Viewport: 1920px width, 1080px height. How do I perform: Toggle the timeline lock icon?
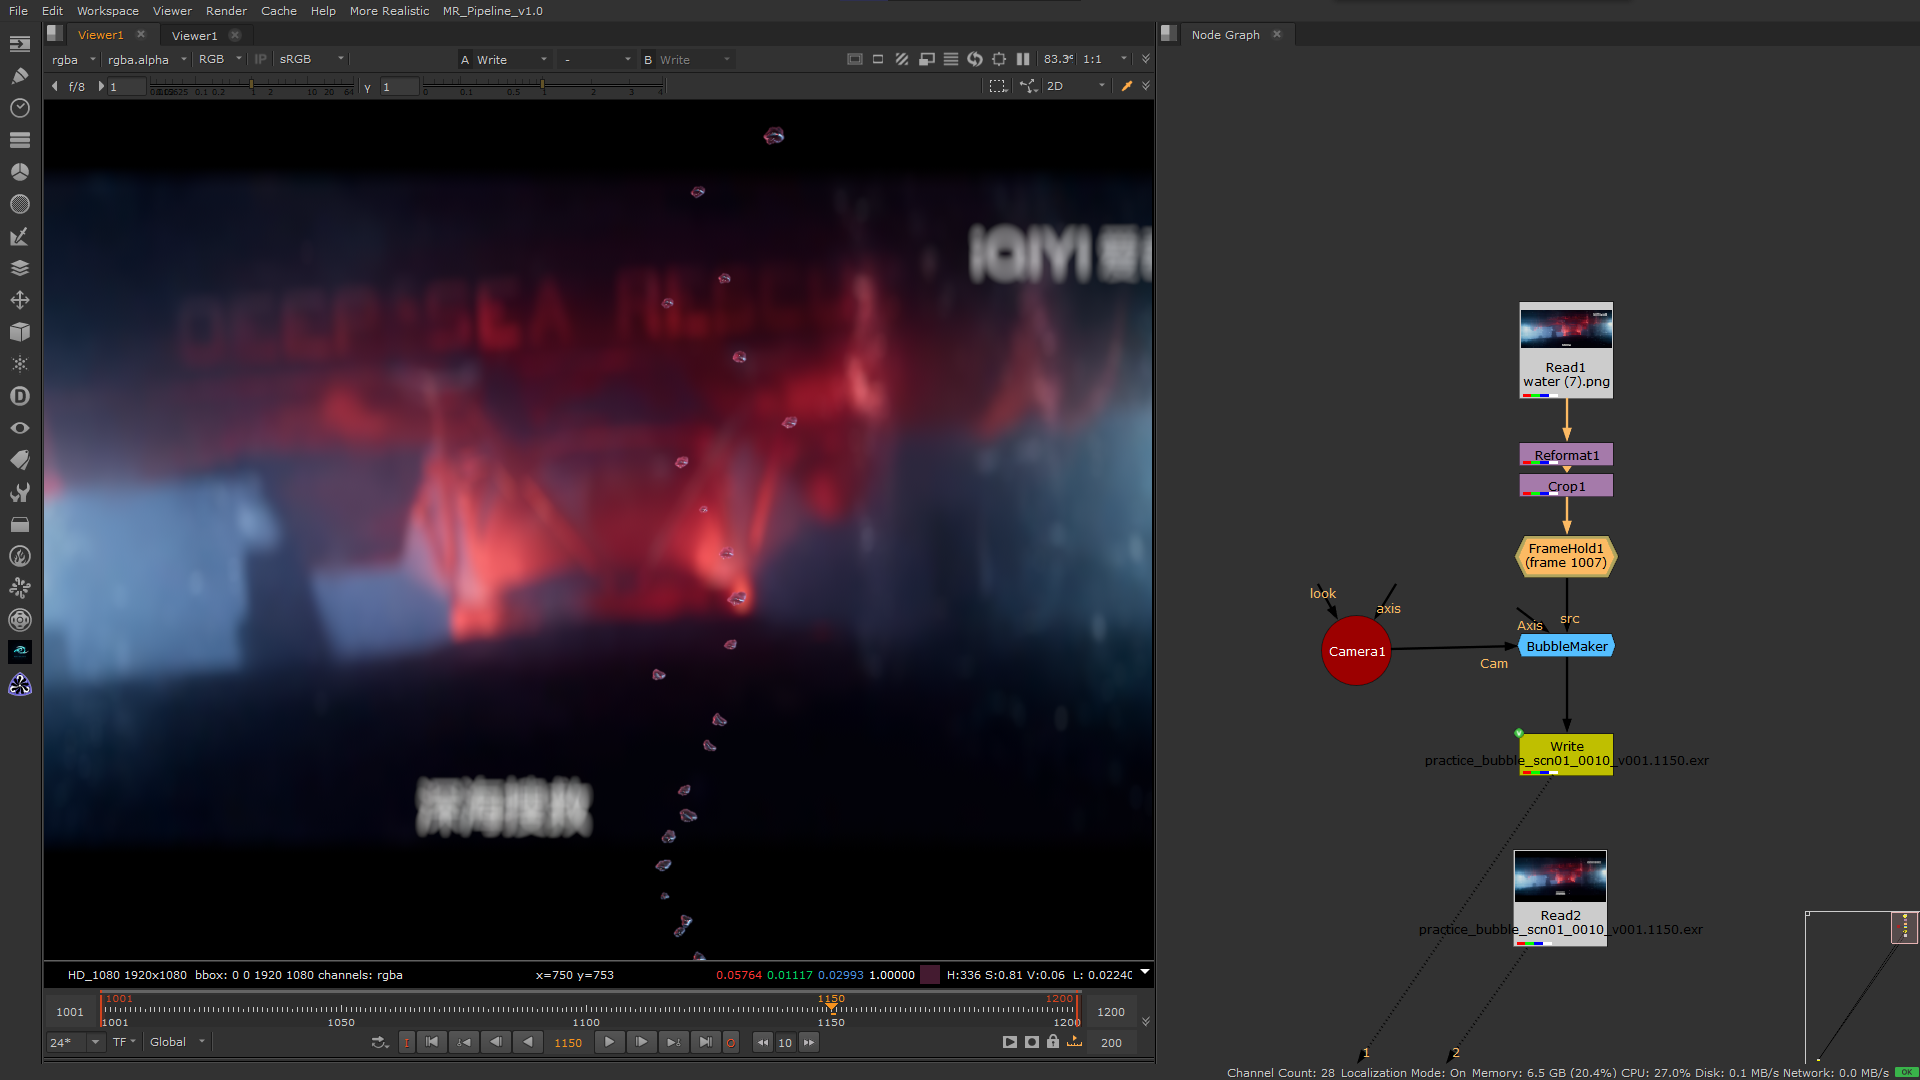(1053, 1042)
